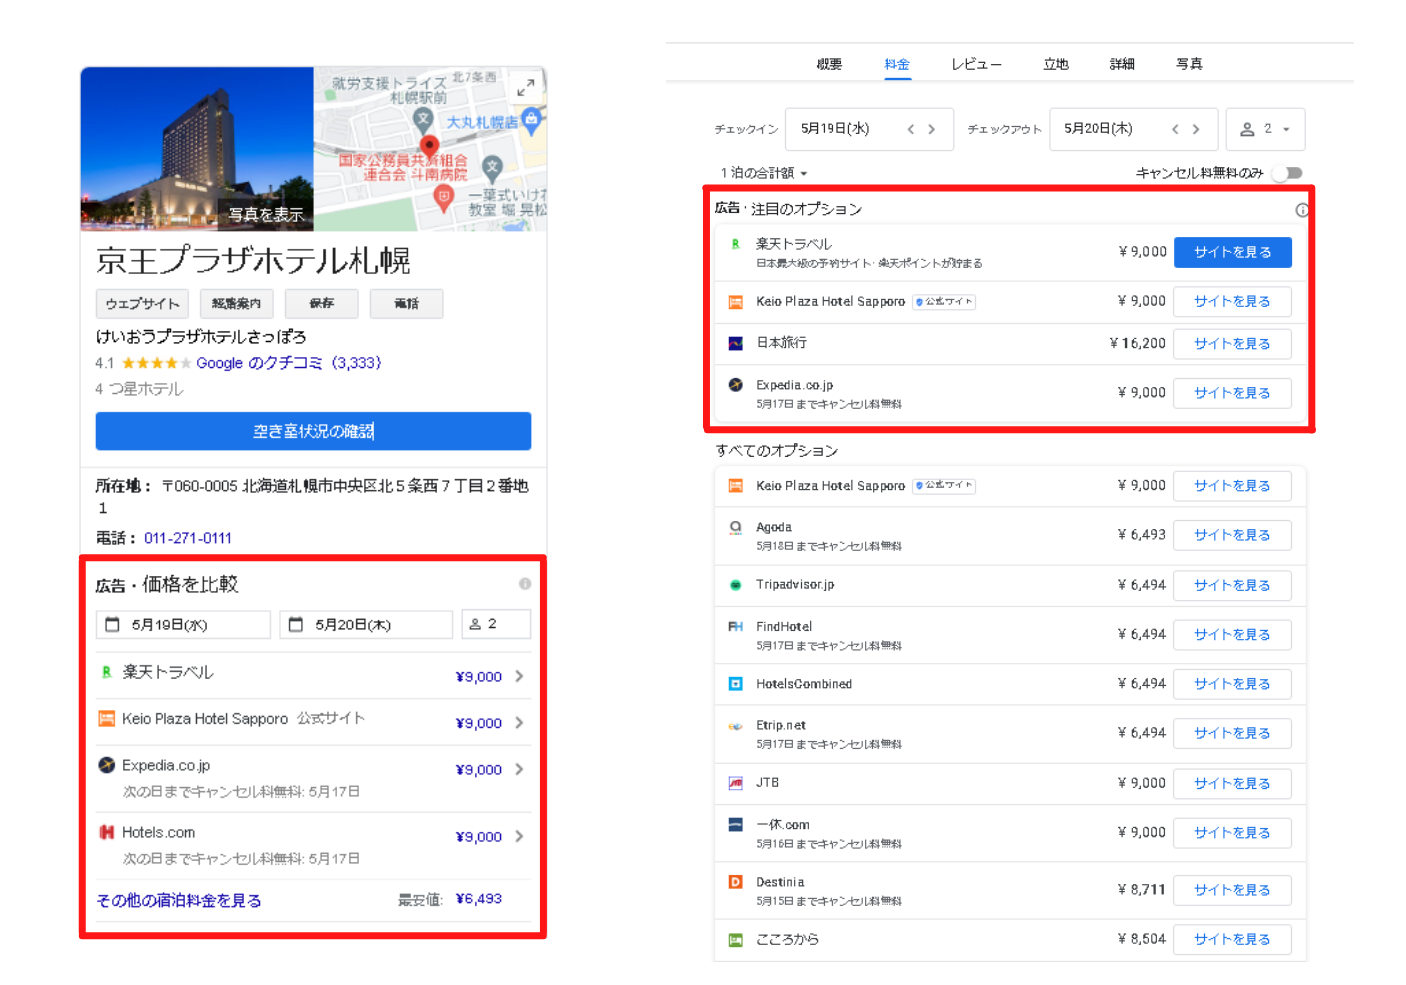
Task: Expand the Hotels.com ¥9,000 row chevron
Action: 519,837
